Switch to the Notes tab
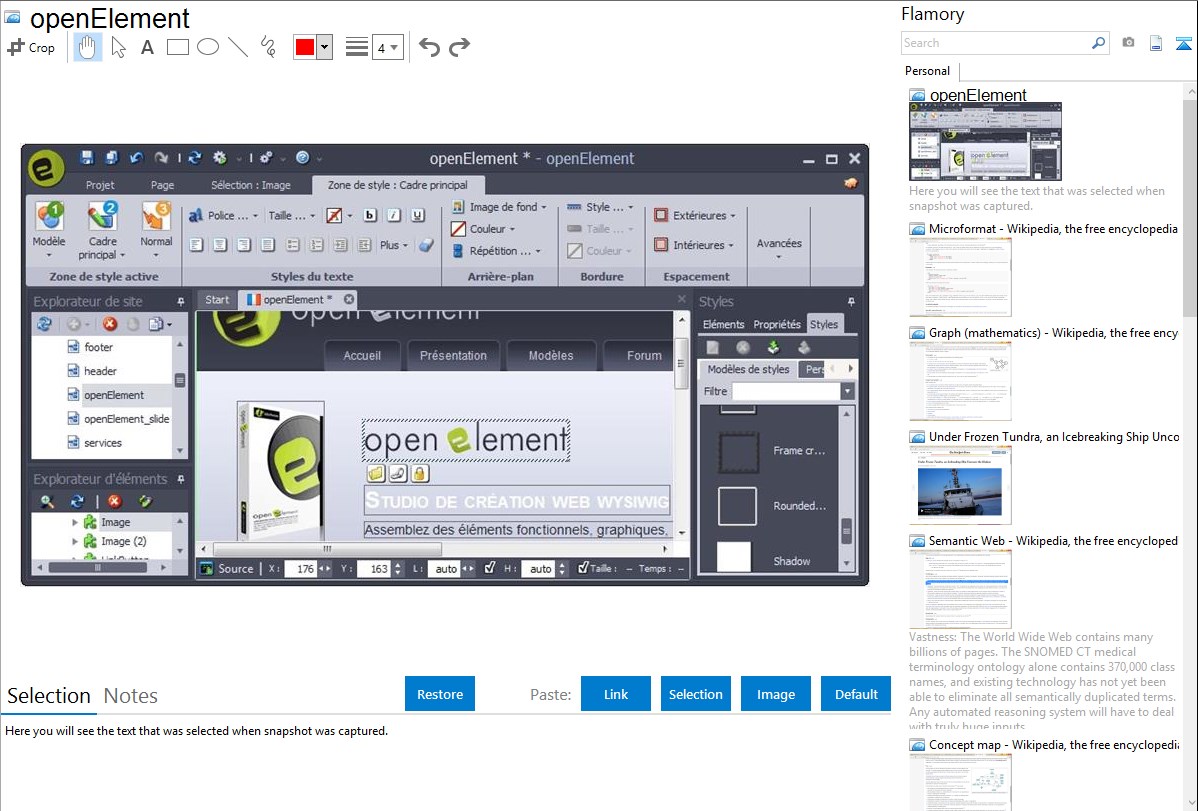The image size is (1198, 811). click(x=131, y=696)
